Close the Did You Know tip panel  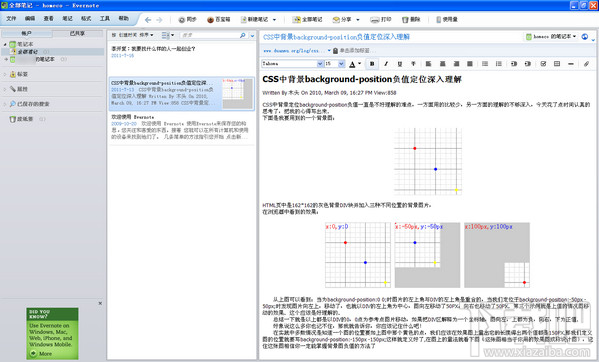pyautogui.click(x=100, y=303)
